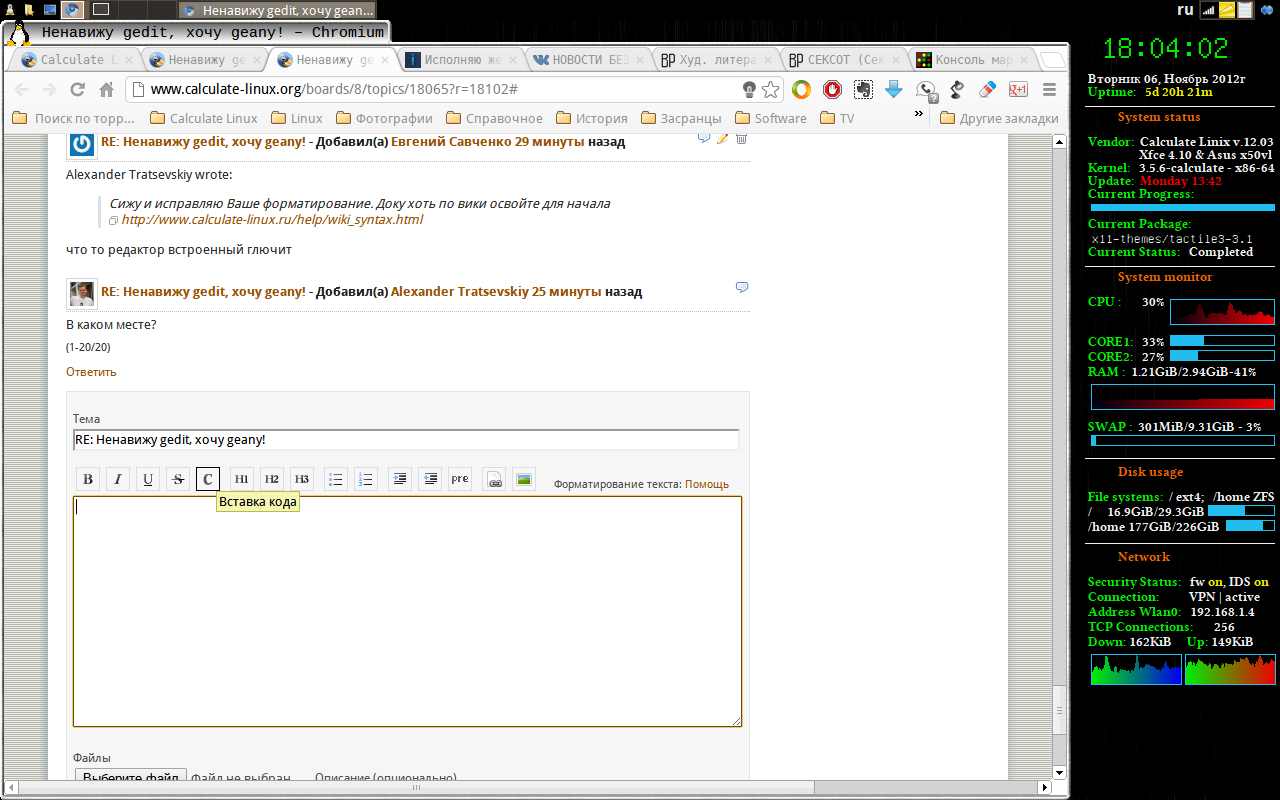Viewport: 1280px width, 800px height.
Task: Apply italic formatting in the reply editor
Action: [x=118, y=479]
